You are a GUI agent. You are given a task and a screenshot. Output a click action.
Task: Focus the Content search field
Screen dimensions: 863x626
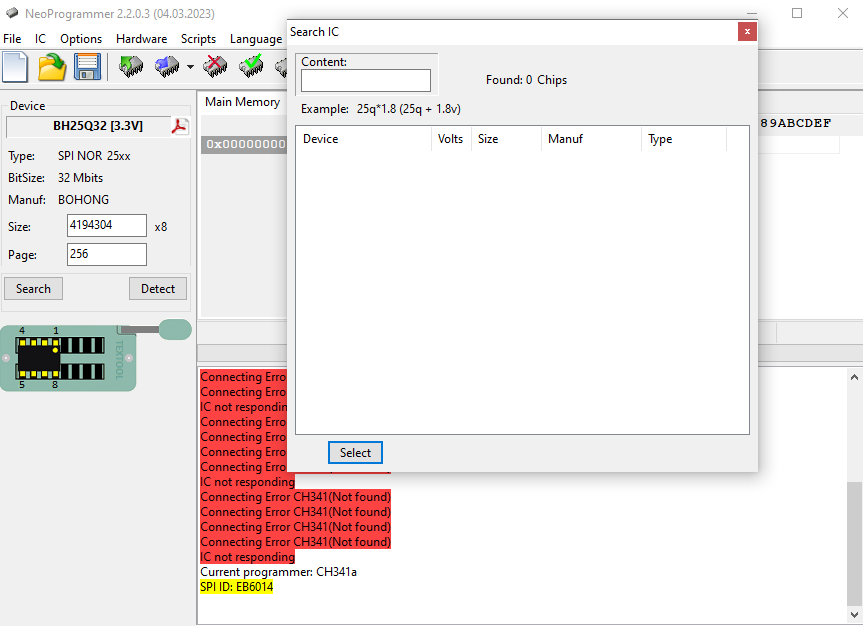click(x=365, y=80)
